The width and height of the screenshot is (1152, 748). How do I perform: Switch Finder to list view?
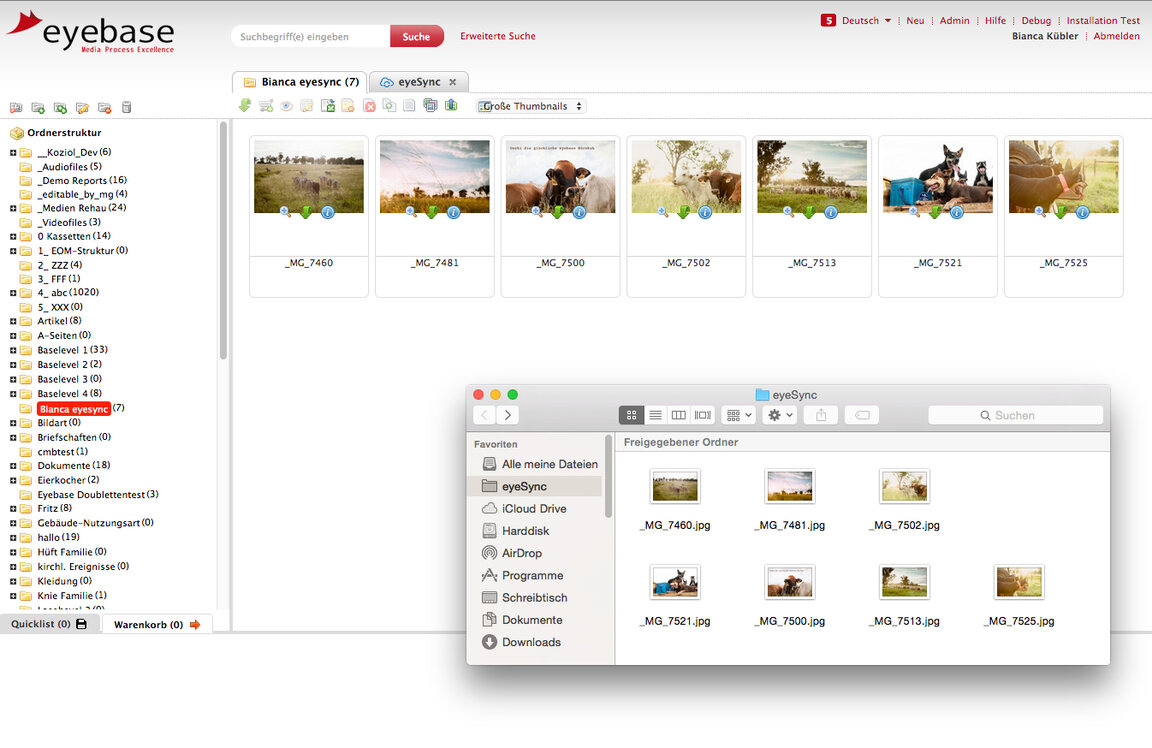coord(655,415)
